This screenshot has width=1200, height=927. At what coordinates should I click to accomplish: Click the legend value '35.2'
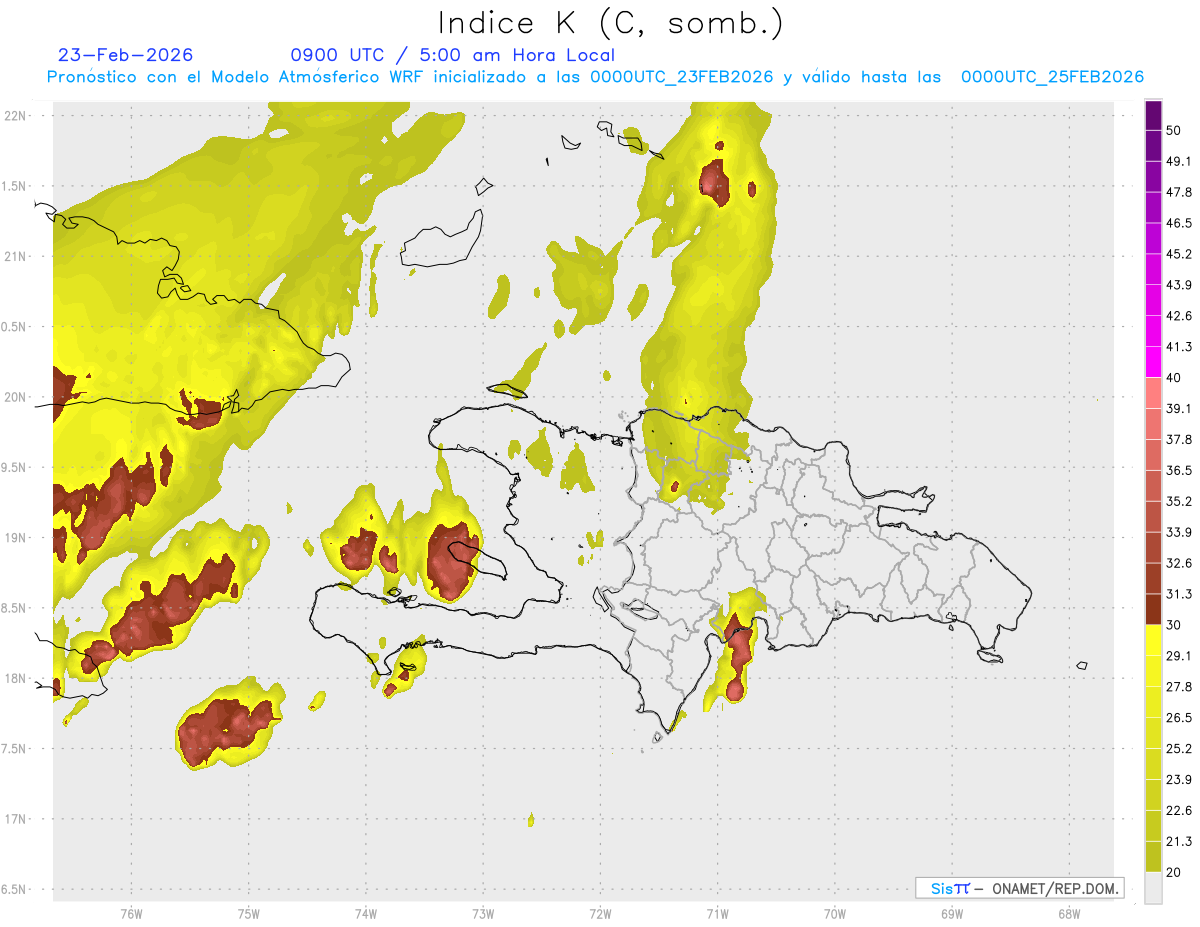tap(1179, 501)
